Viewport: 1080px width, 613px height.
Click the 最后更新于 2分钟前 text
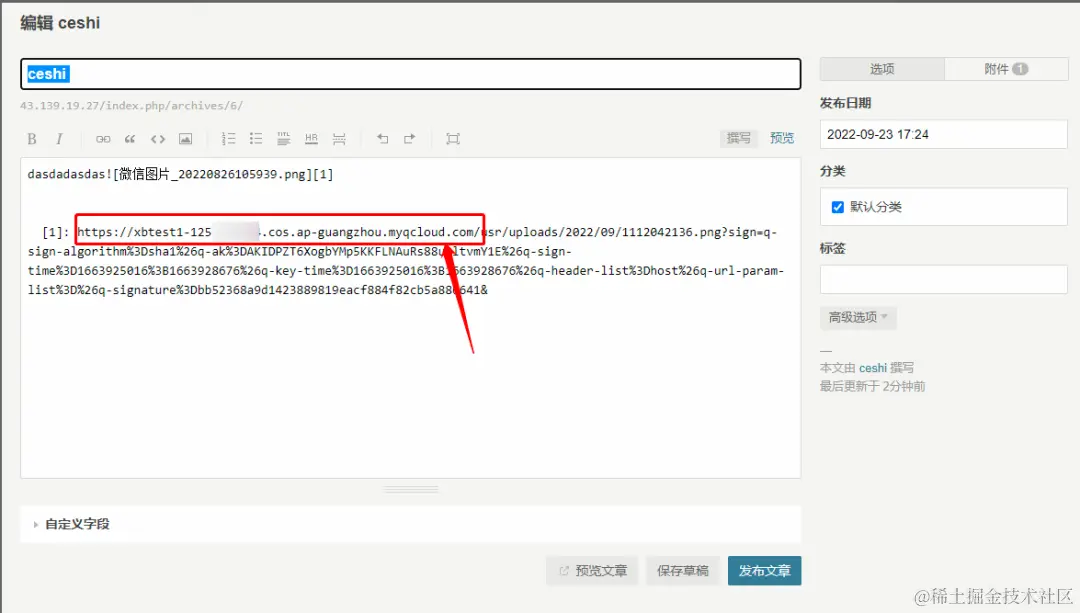[x=872, y=386]
